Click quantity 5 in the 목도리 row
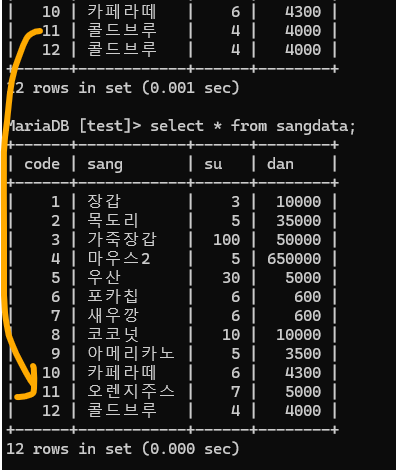 coord(236,221)
